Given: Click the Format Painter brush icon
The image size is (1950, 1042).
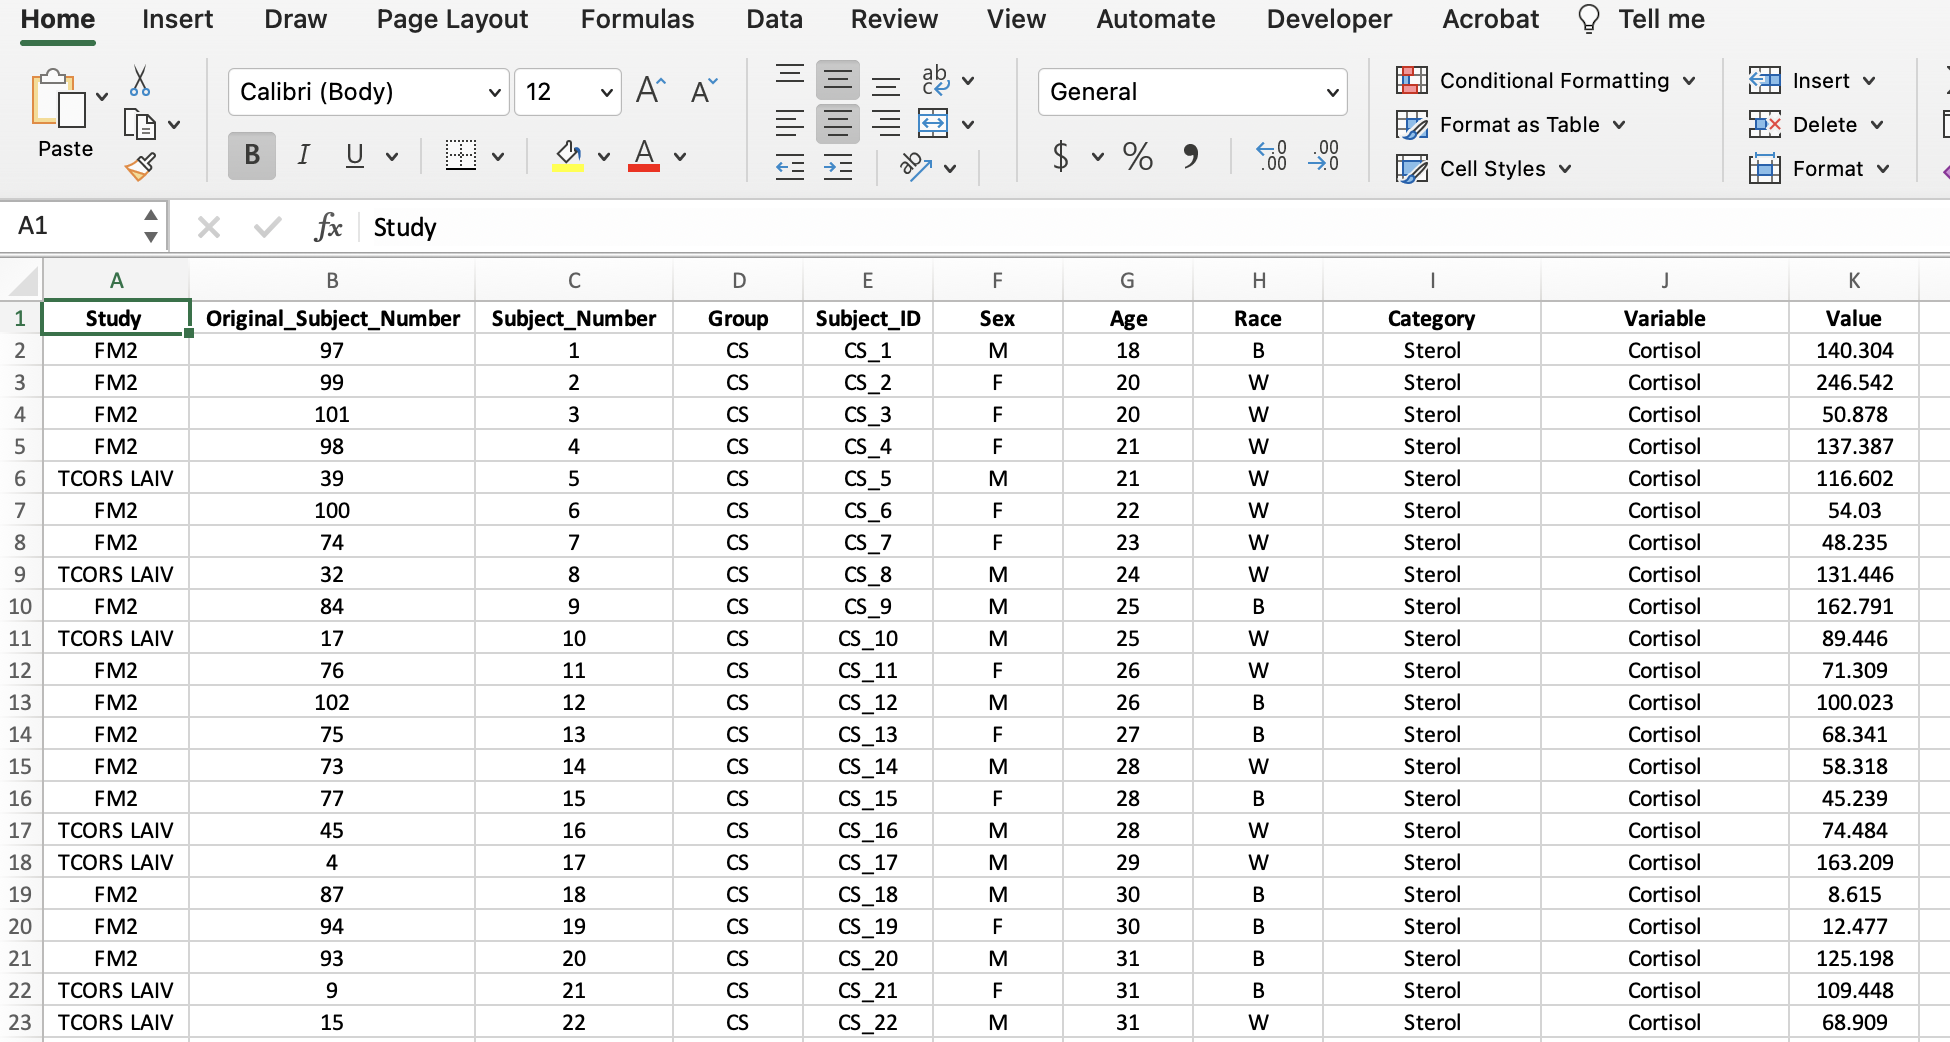Looking at the screenshot, I should [140, 166].
